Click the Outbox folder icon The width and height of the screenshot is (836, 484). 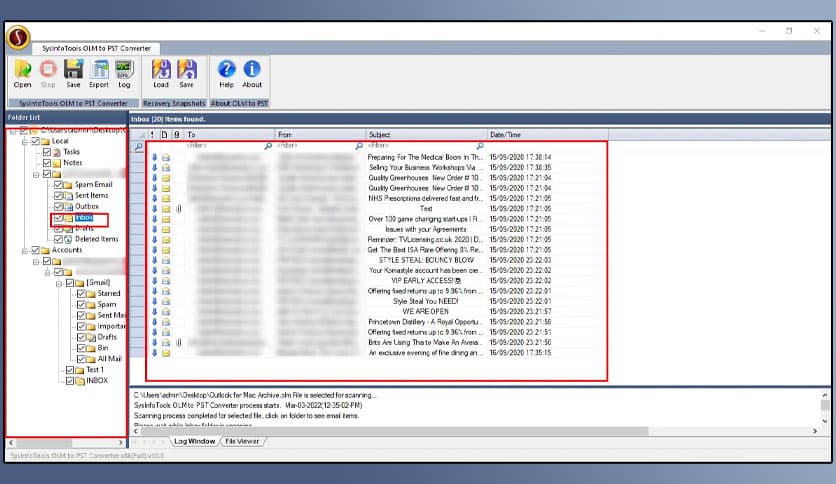(69, 206)
